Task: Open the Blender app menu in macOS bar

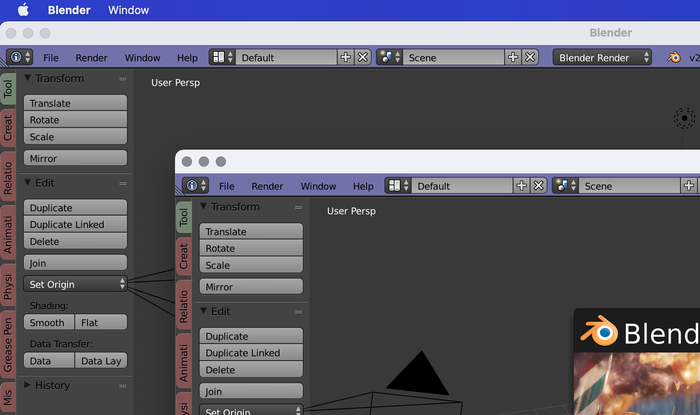Action: 69,10
